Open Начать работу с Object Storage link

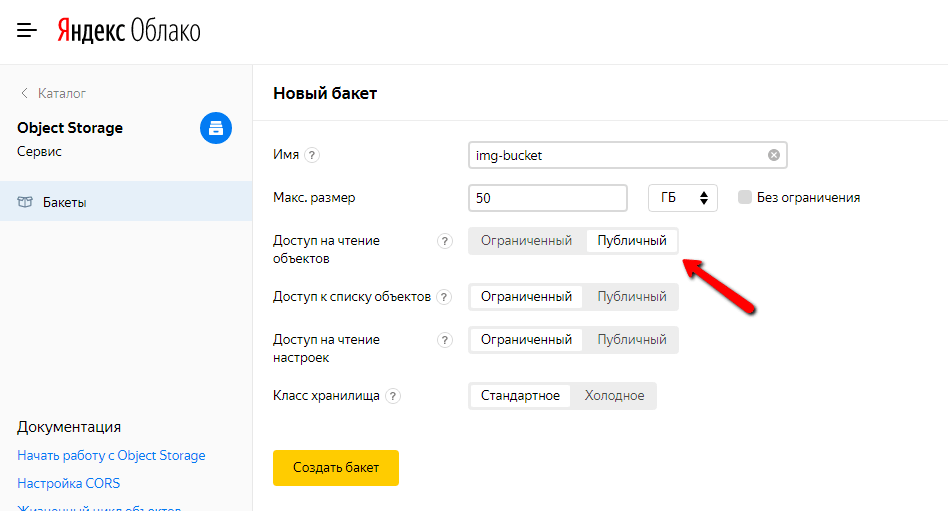click(111, 455)
